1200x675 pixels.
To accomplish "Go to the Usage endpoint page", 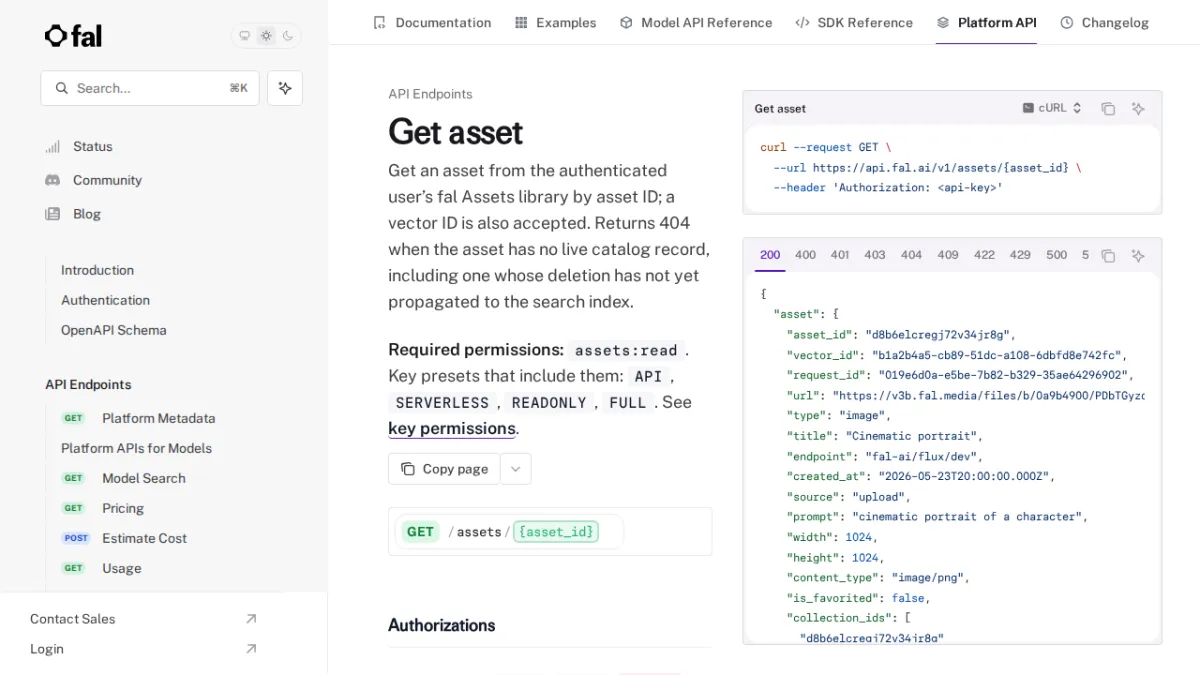I will coord(122,568).
